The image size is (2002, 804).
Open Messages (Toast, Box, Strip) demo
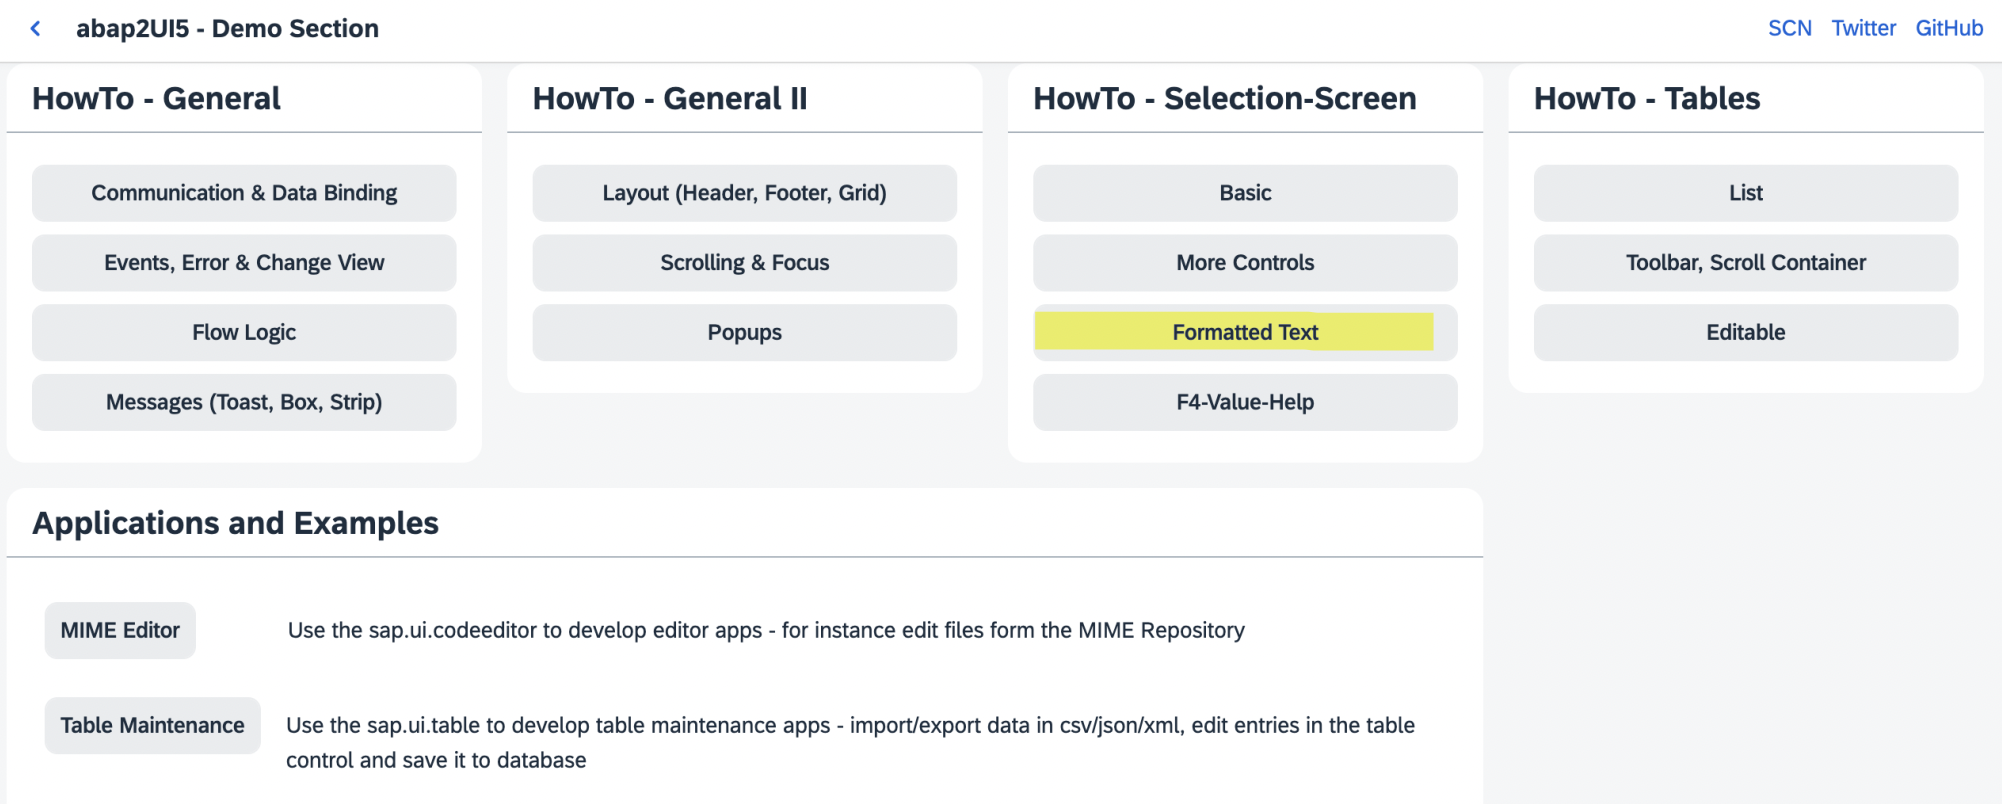pyautogui.click(x=243, y=402)
